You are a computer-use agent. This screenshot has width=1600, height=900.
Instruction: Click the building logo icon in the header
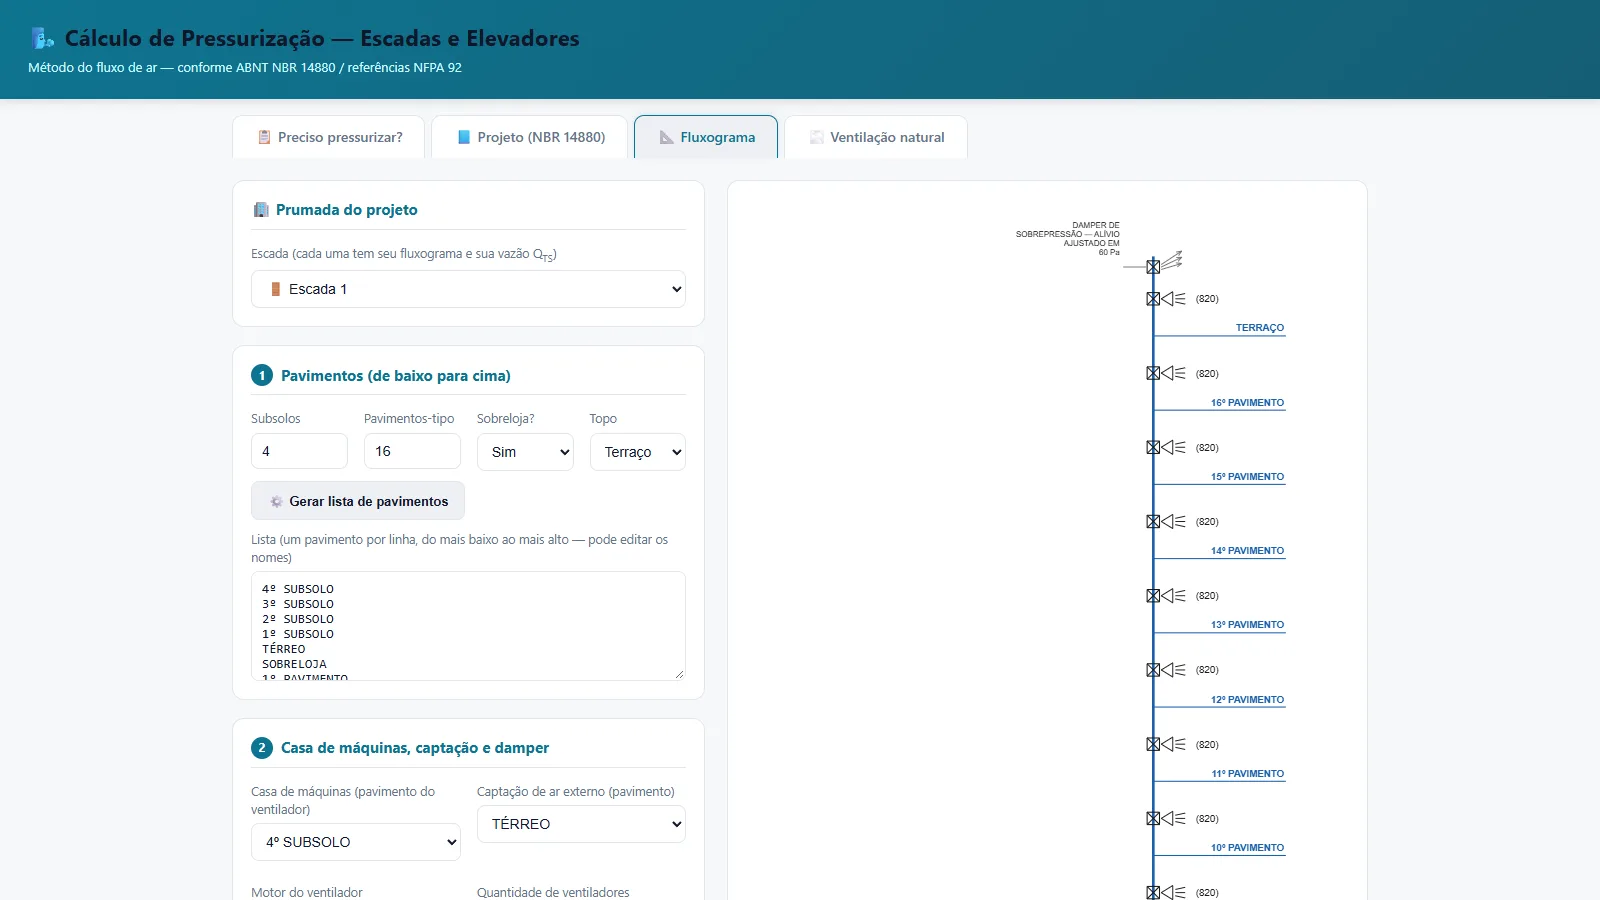[43, 39]
